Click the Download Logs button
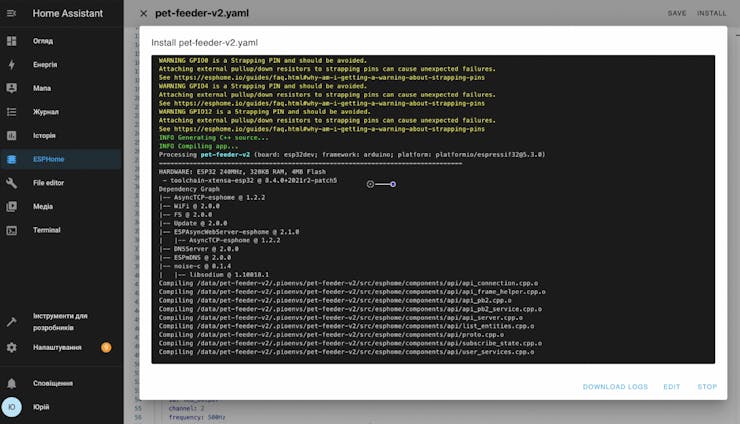Viewport: 740px width, 424px height. [615, 387]
